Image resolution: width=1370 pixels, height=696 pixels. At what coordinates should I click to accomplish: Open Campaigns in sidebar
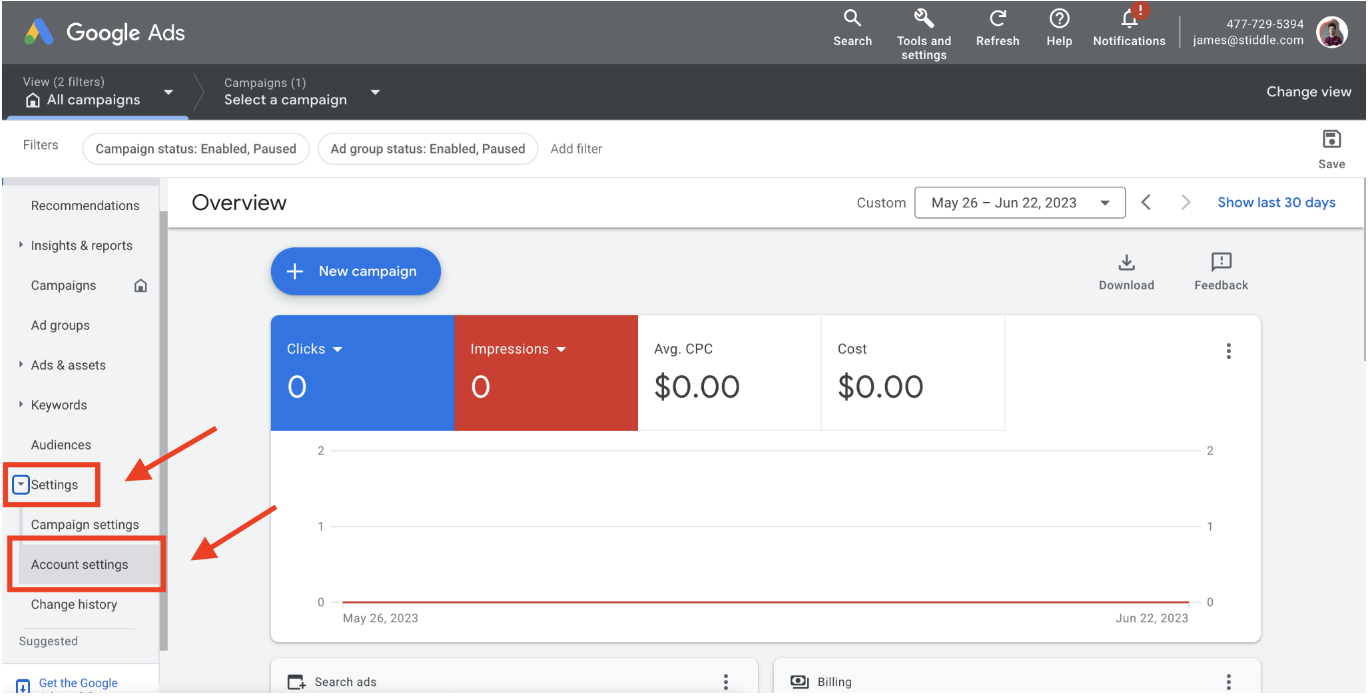point(64,286)
